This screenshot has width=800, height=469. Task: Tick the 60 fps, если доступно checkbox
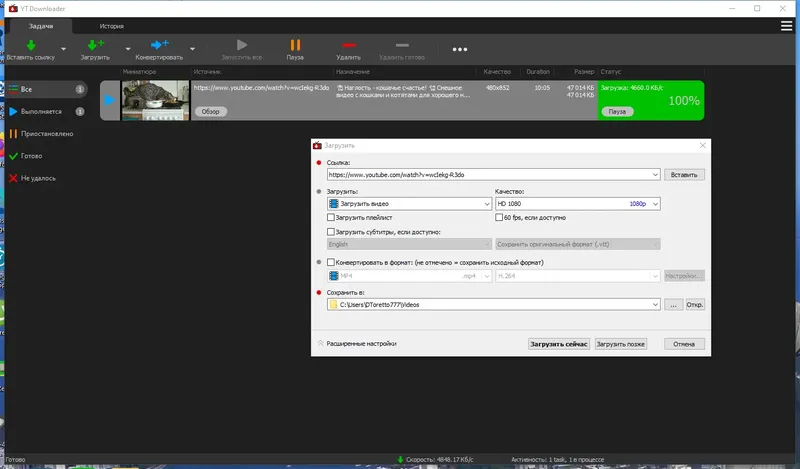499,217
